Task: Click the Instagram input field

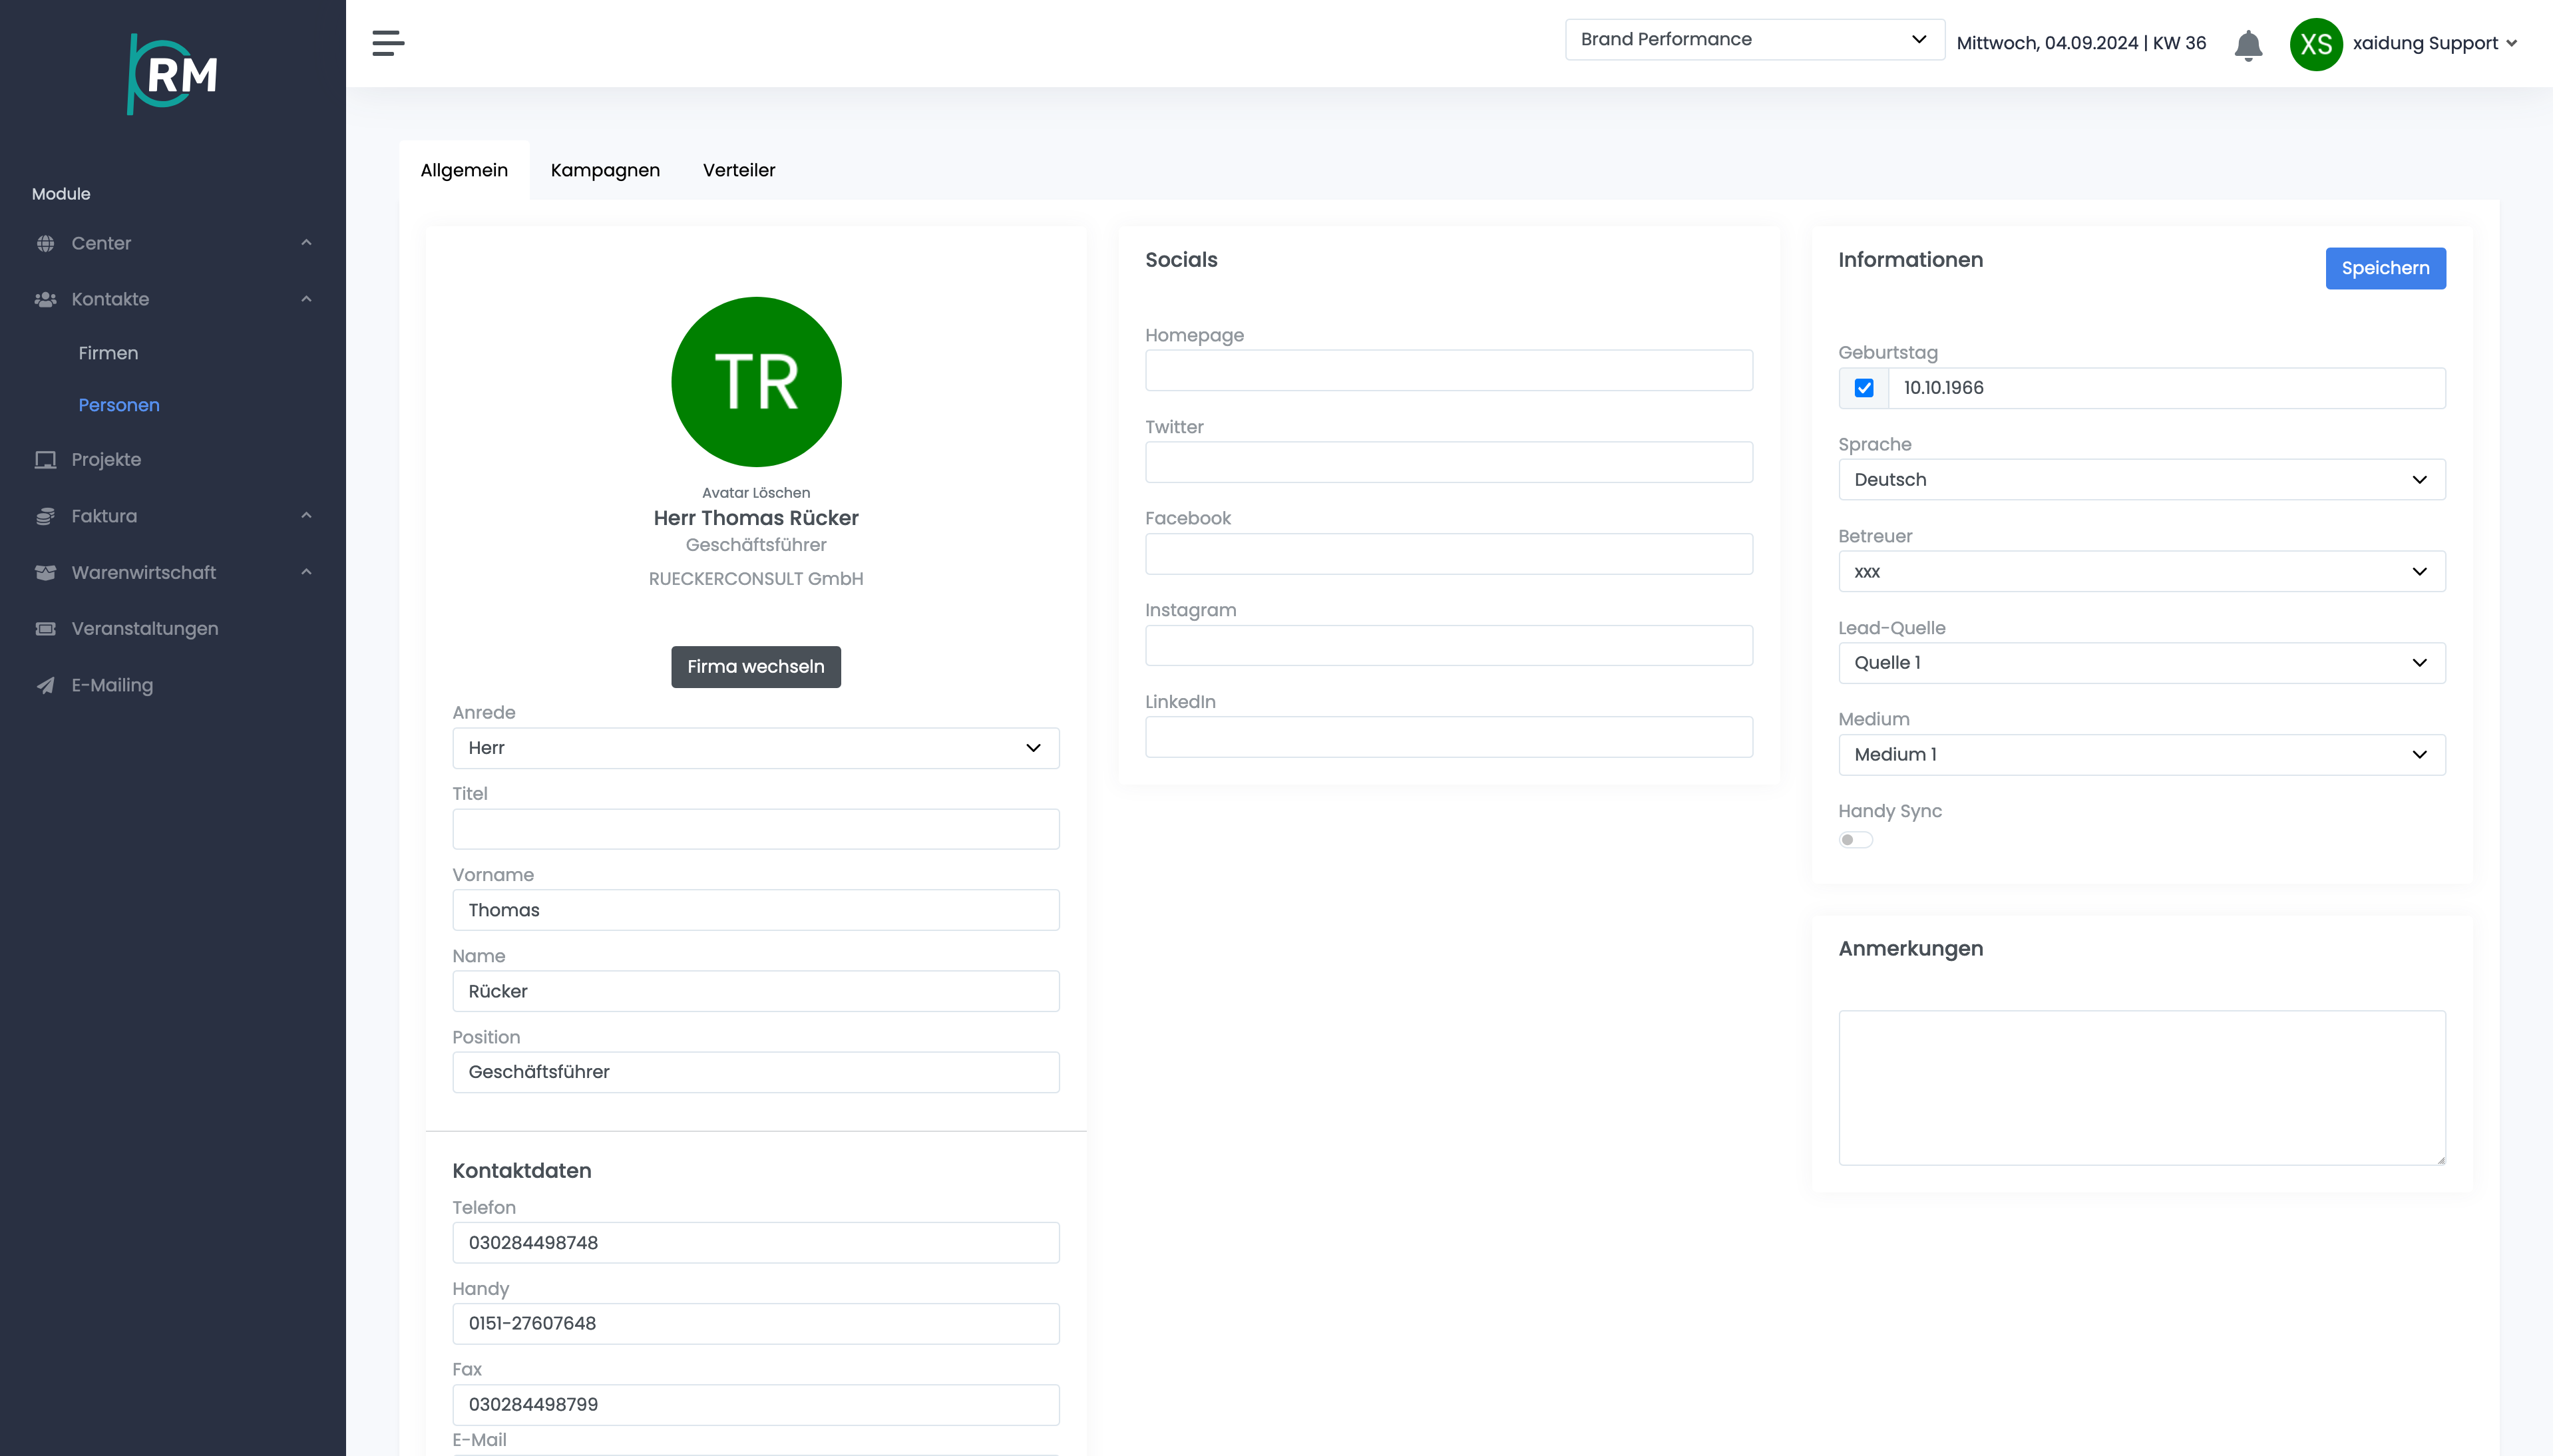Action: pos(1448,646)
